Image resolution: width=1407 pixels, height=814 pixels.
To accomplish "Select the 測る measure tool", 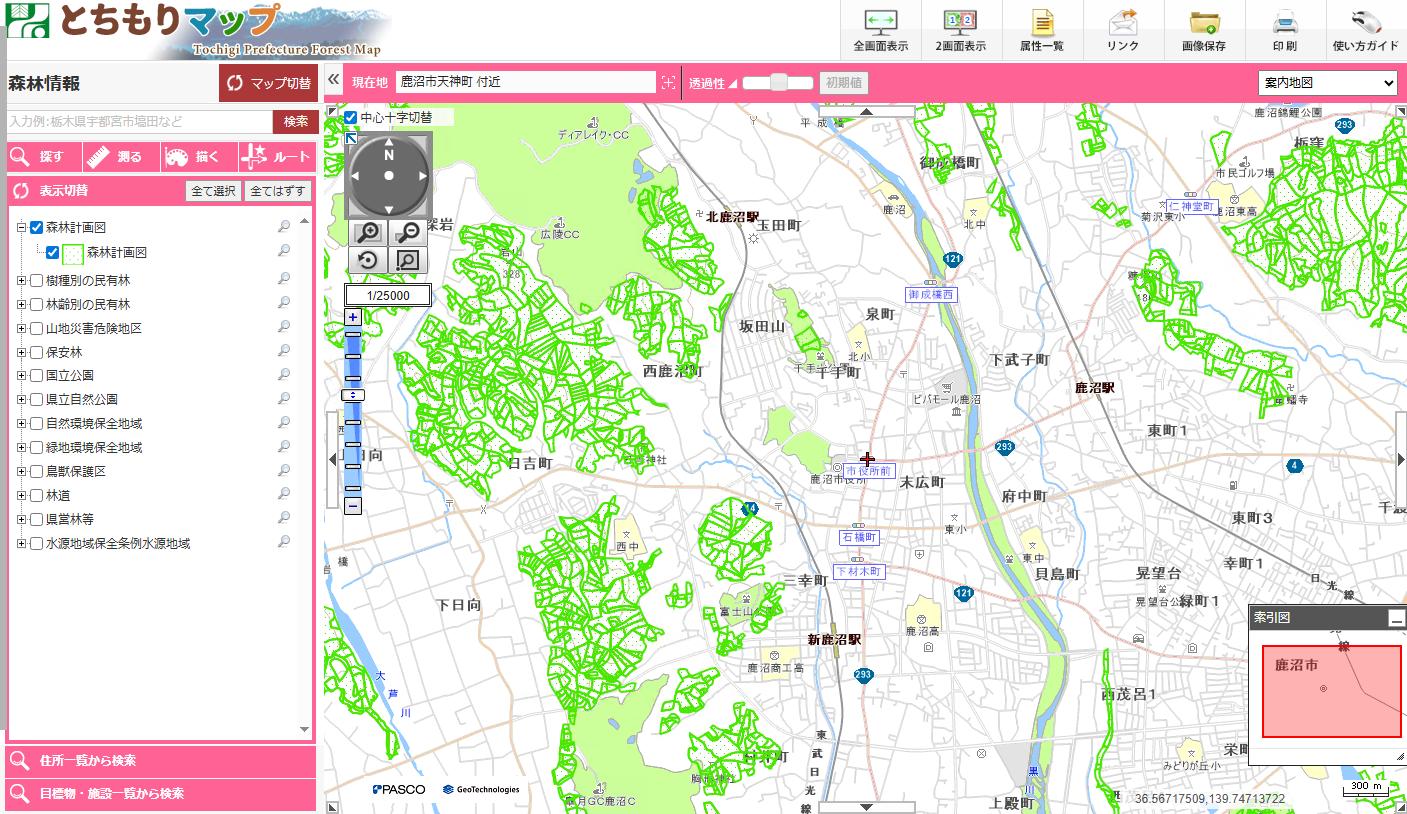I will click(113, 157).
